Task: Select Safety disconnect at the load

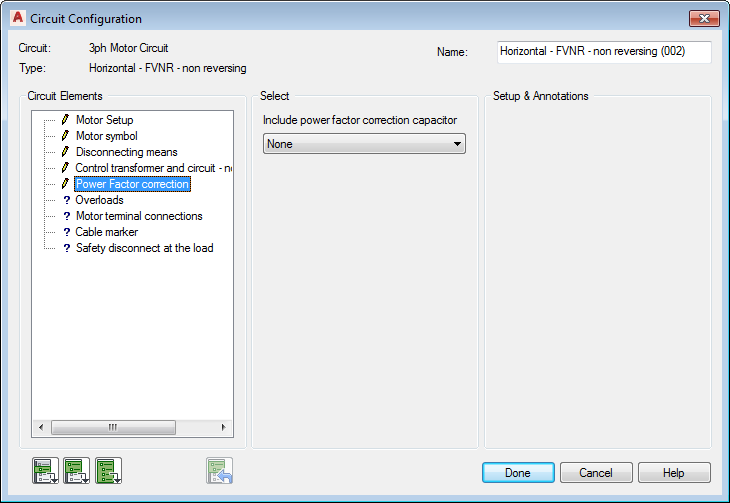Action: pyautogui.click(x=144, y=248)
